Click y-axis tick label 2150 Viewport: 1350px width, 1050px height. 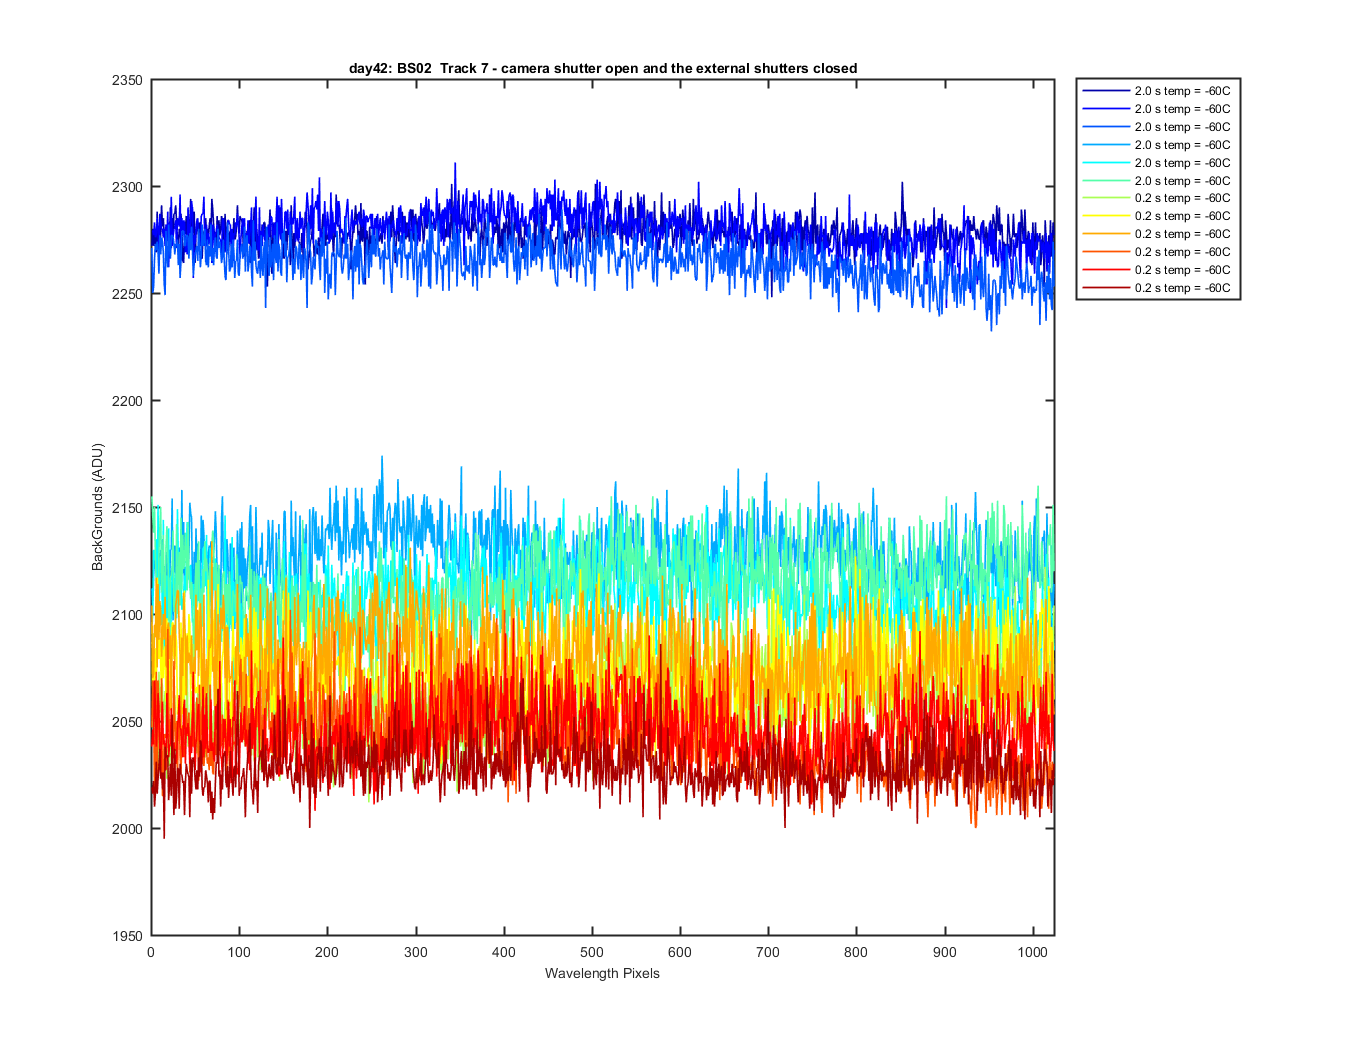[x=128, y=508]
